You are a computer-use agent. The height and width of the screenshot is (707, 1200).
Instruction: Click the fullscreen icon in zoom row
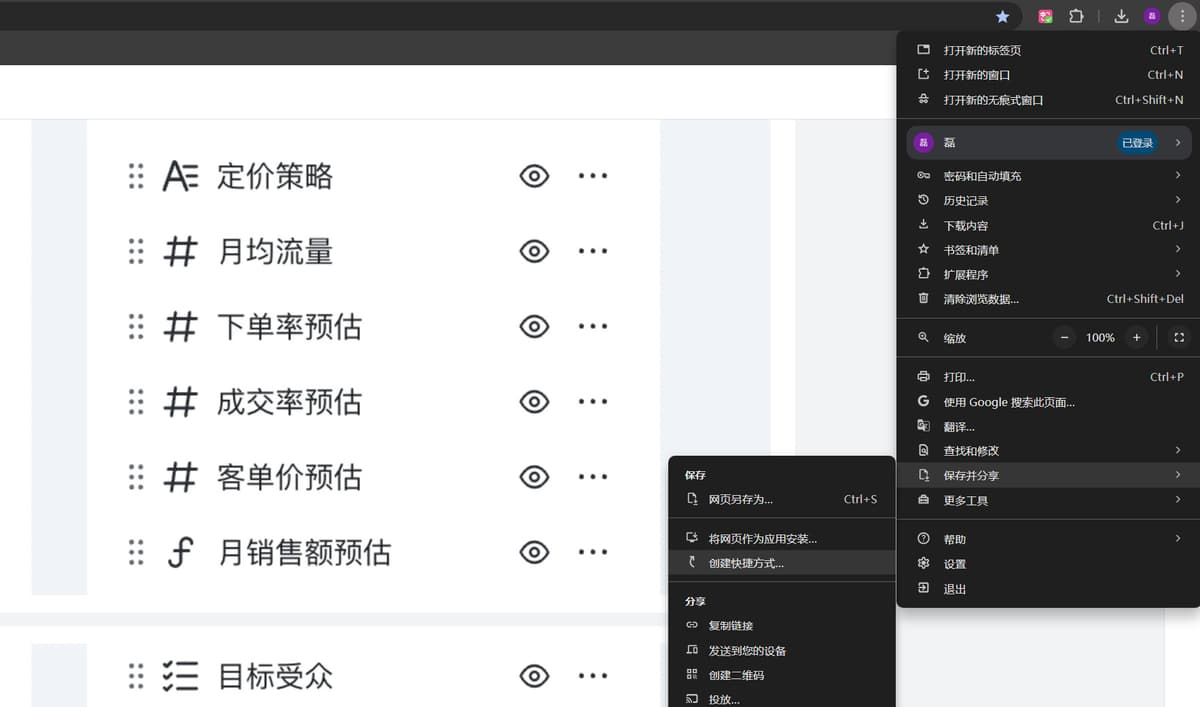tap(1179, 338)
